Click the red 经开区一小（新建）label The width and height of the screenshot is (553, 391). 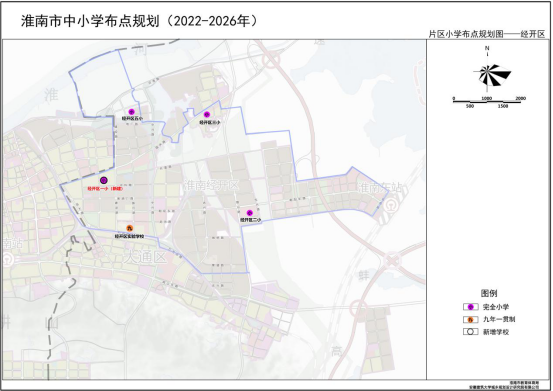tap(105, 189)
